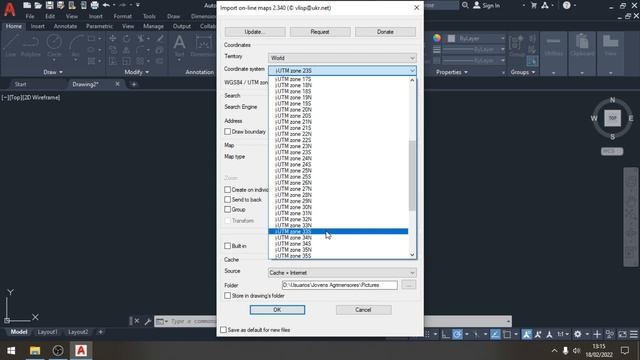This screenshot has width=640, height=360.
Task: Click the New file icon in quick access toolbar
Action: click(27, 5)
